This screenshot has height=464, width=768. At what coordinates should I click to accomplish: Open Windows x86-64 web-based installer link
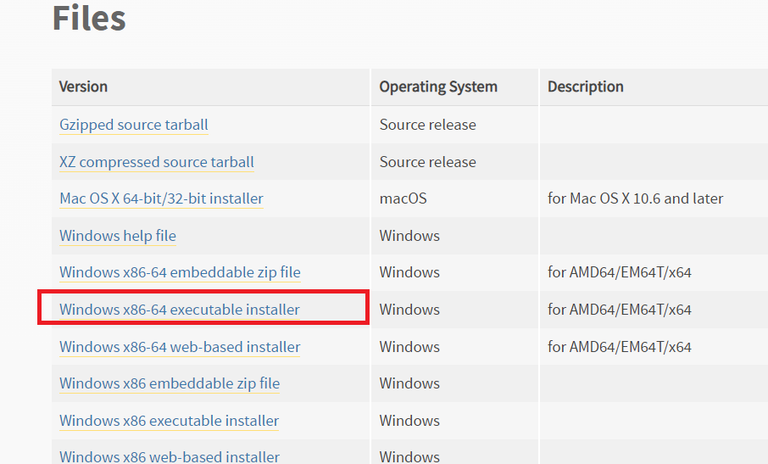[x=180, y=347]
